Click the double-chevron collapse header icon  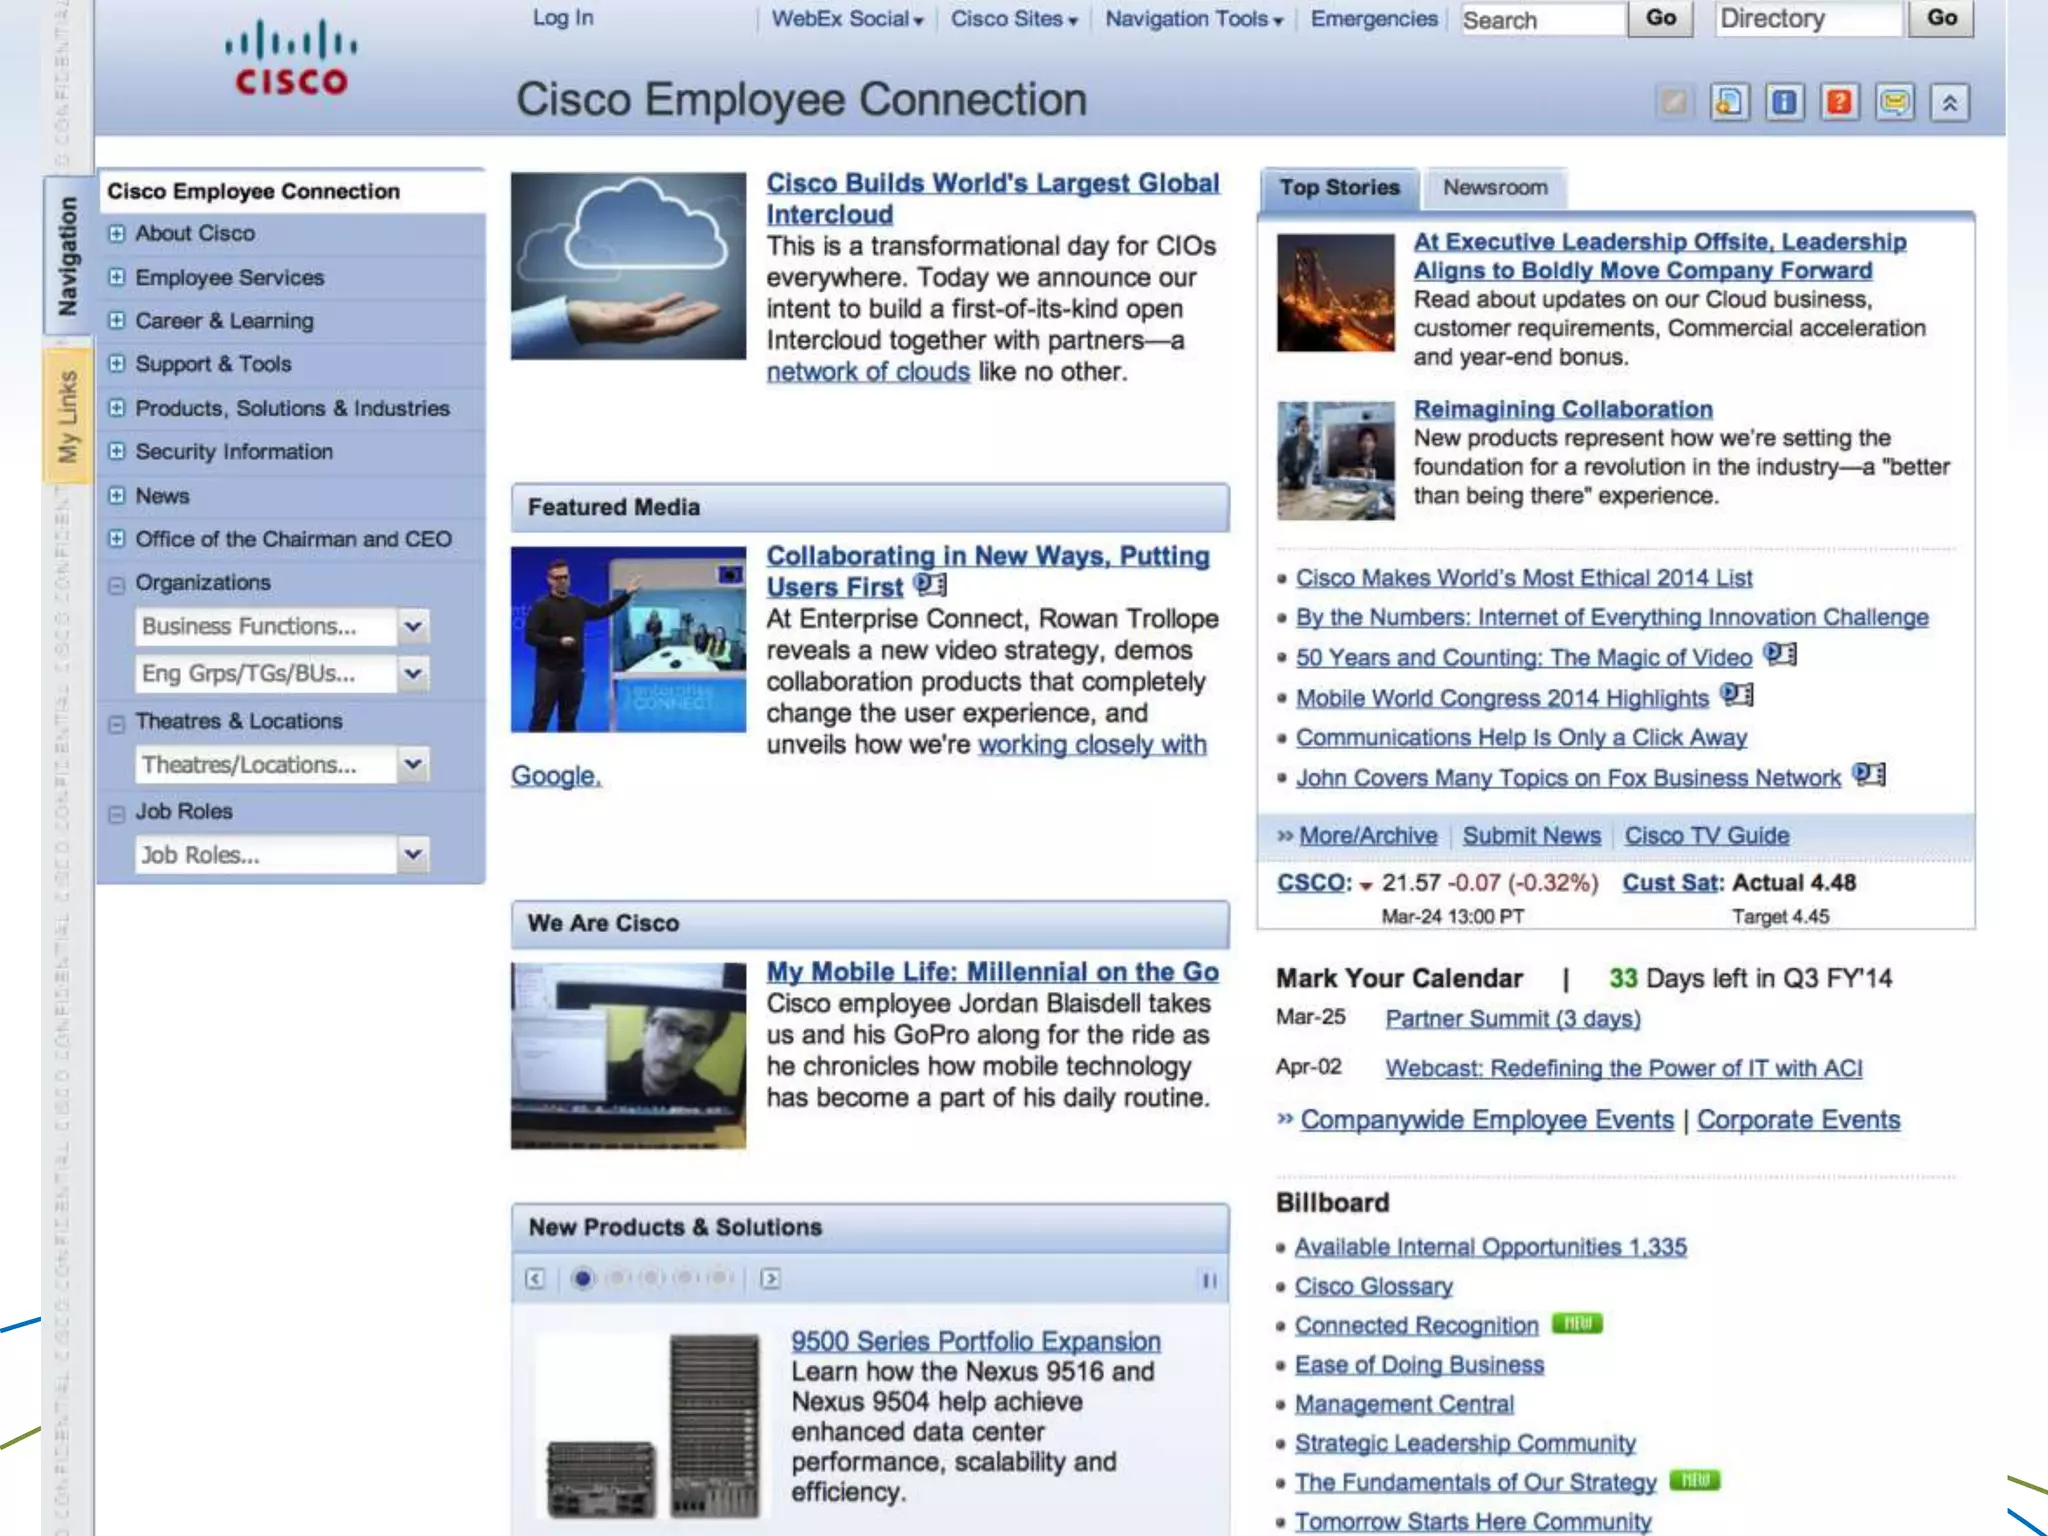(x=1950, y=102)
